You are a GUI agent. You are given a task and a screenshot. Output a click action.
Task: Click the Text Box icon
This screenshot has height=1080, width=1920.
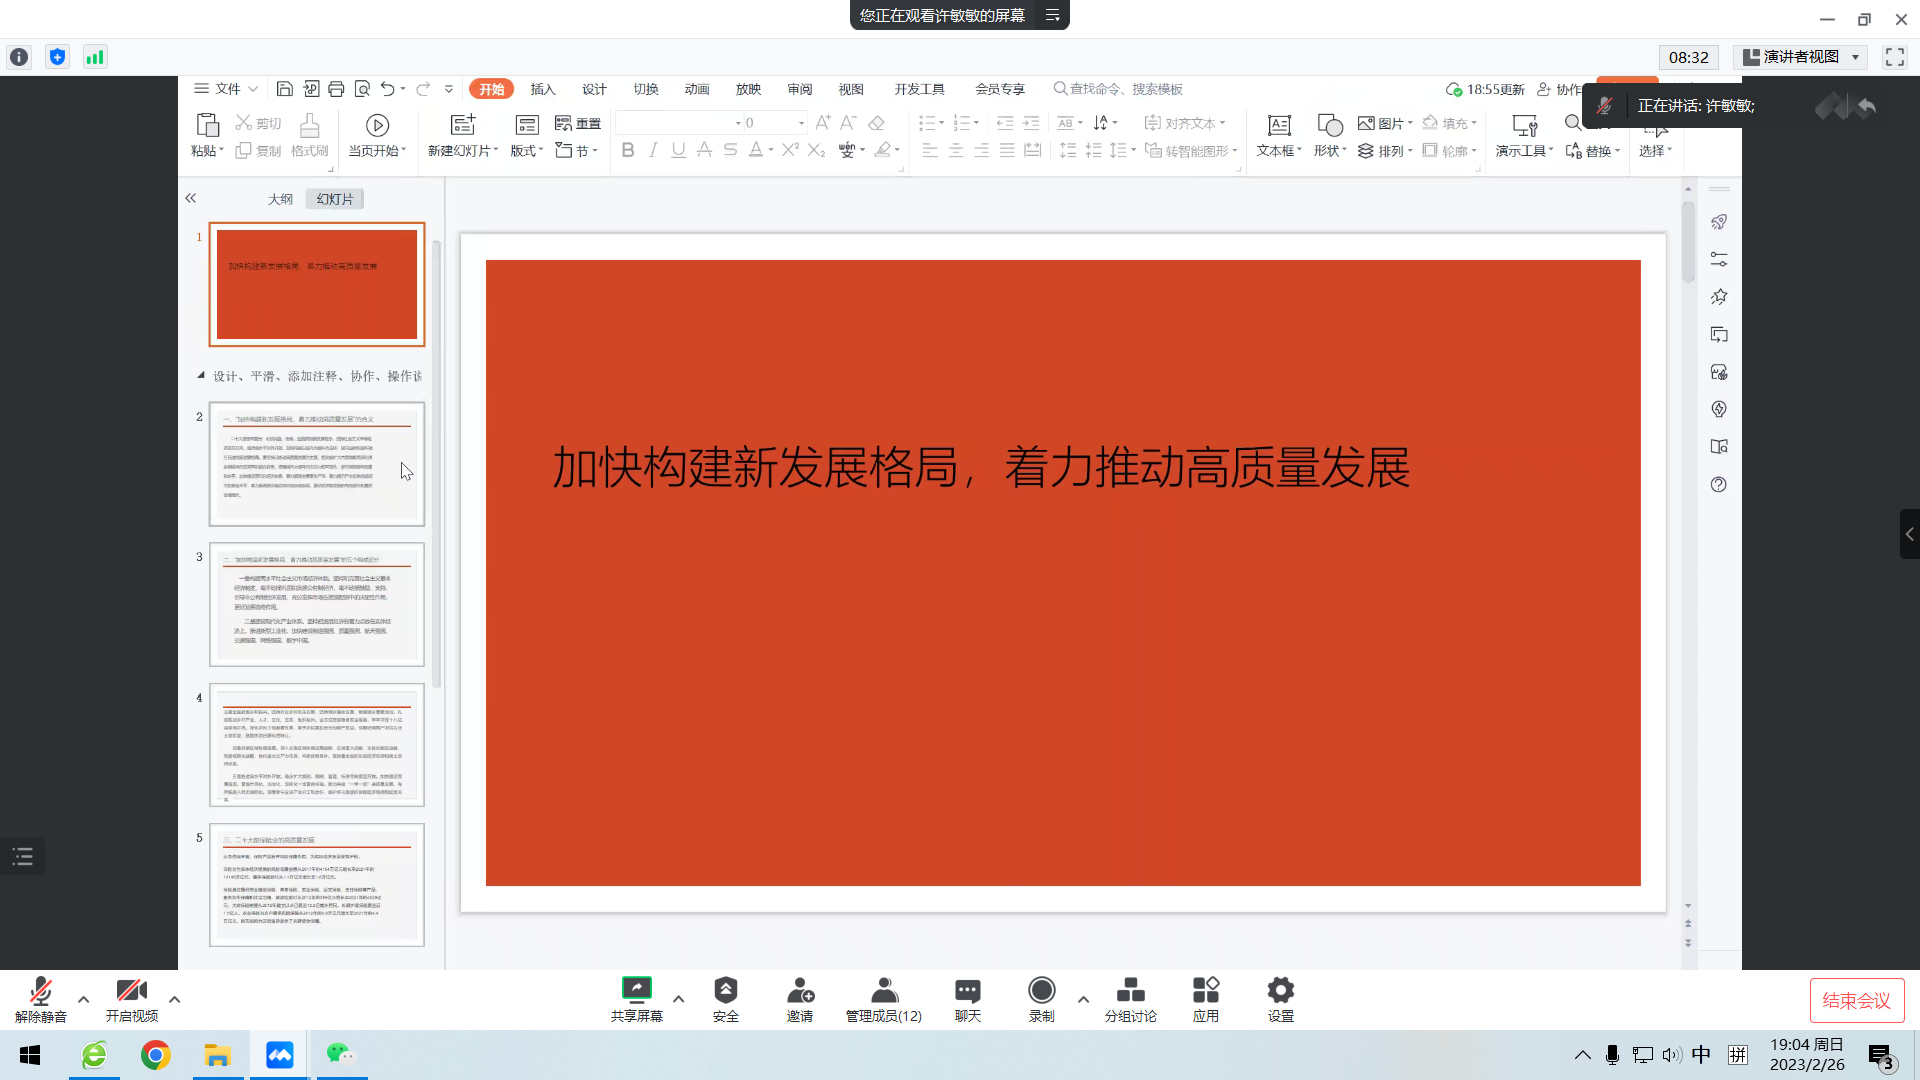(1279, 125)
